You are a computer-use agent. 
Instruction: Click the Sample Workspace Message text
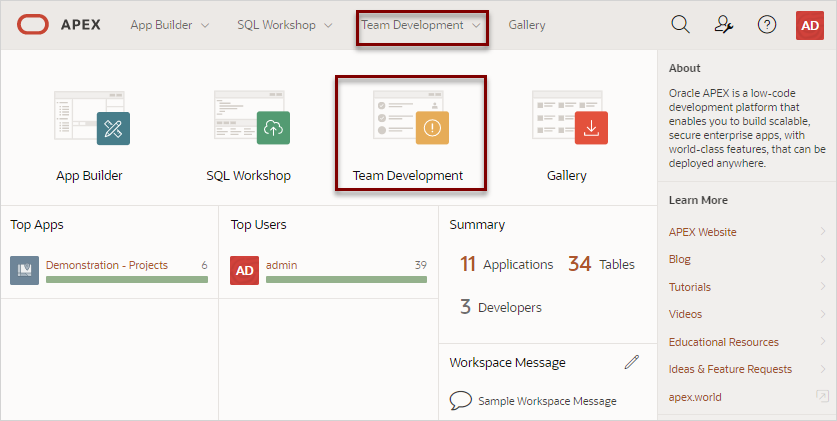547,401
